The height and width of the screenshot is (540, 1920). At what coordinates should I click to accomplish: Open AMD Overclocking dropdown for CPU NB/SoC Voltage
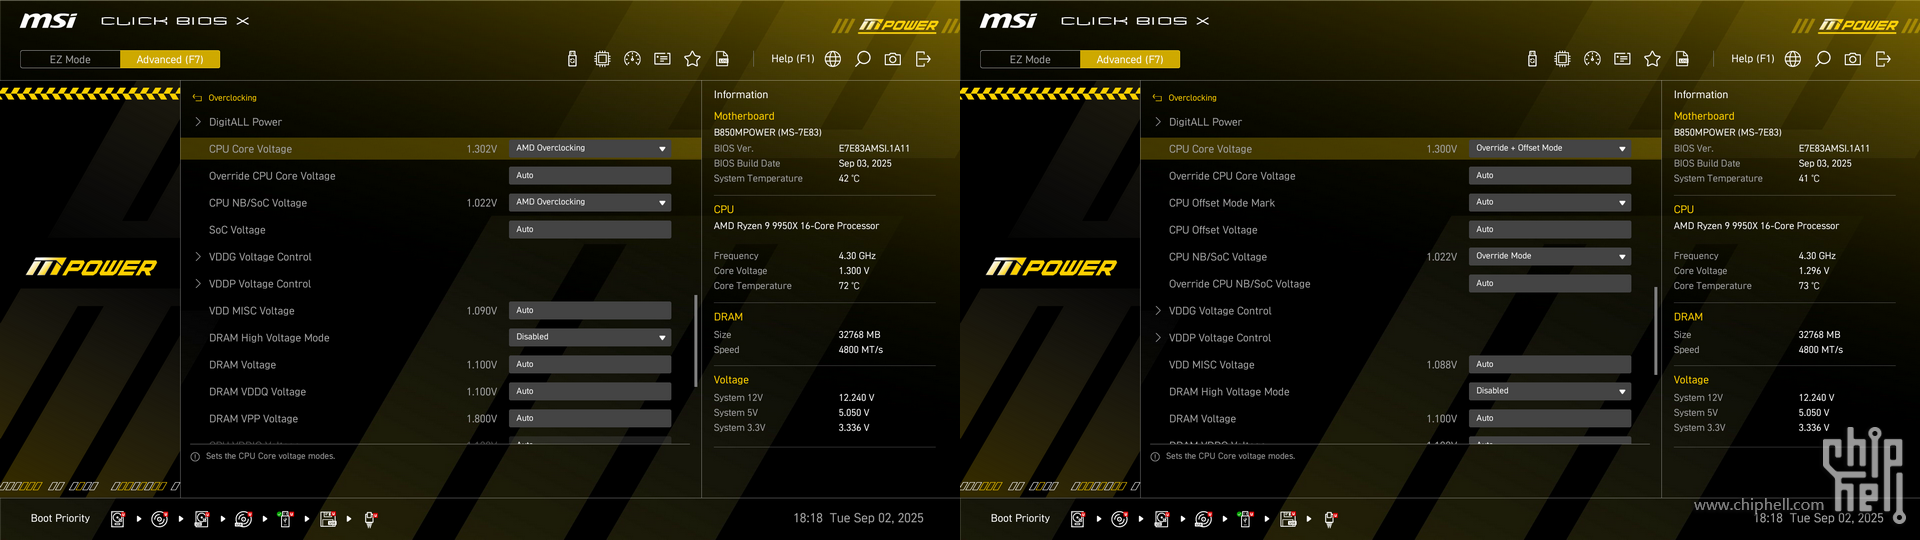click(x=590, y=202)
